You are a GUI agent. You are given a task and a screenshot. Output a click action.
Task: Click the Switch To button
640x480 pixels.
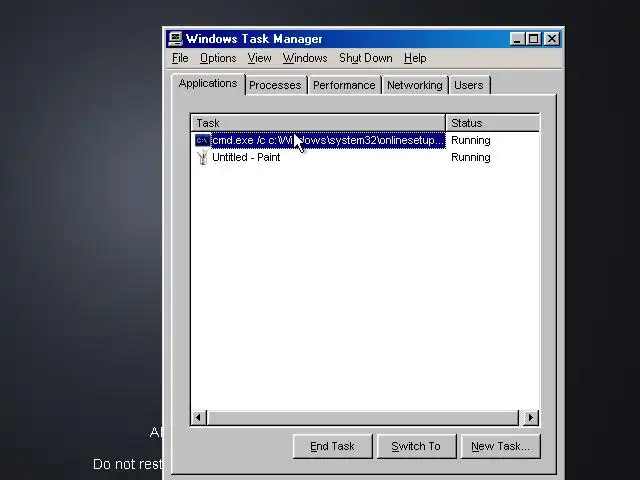[x=416, y=447]
